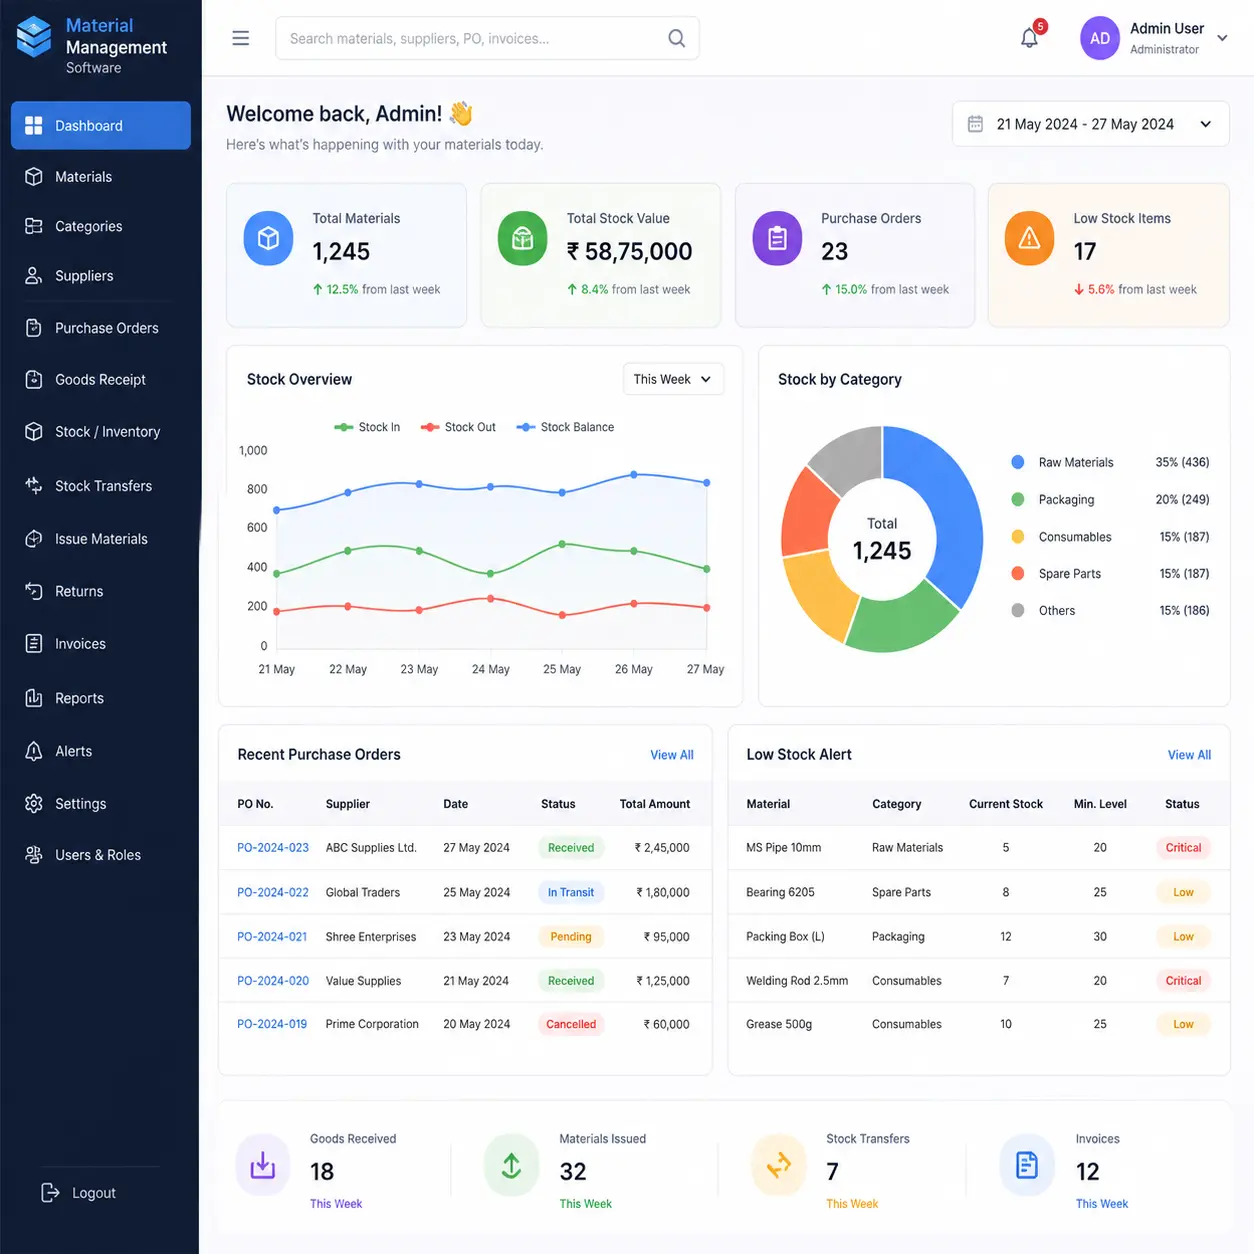Click the Alerts bell icon in sidebar
1254x1254 pixels.
click(34, 751)
